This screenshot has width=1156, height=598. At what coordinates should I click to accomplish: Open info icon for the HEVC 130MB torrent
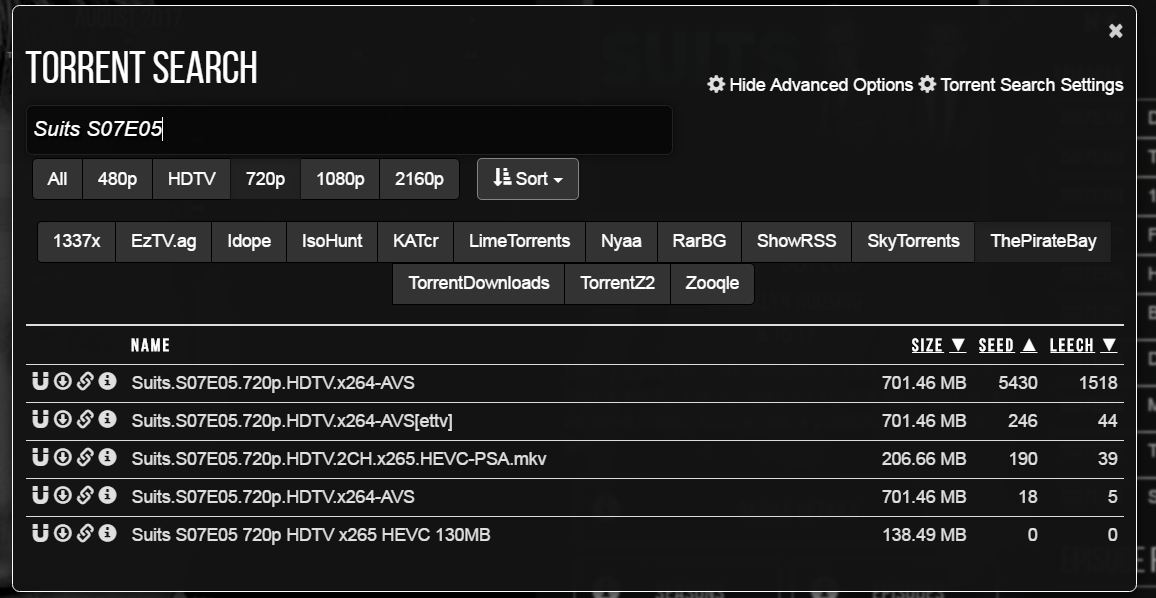(x=108, y=533)
